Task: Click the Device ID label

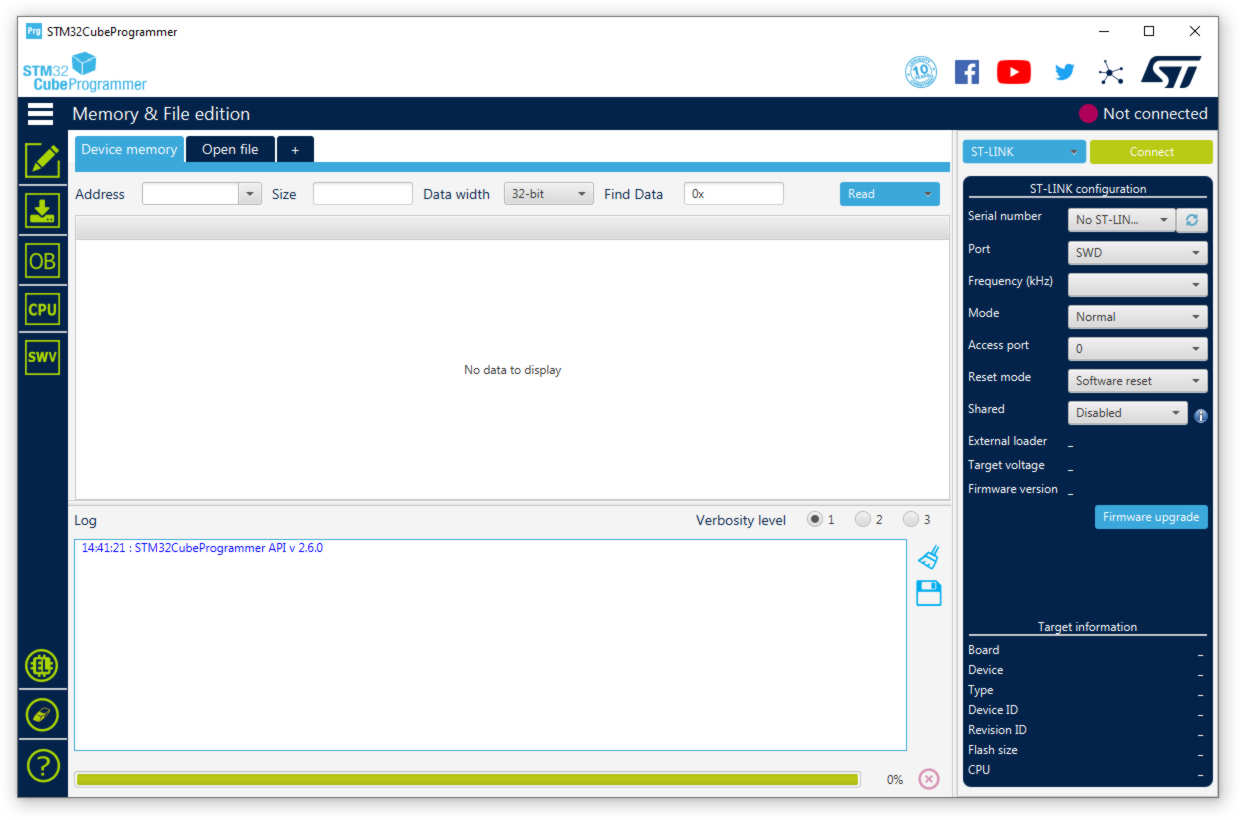Action: (x=992, y=710)
